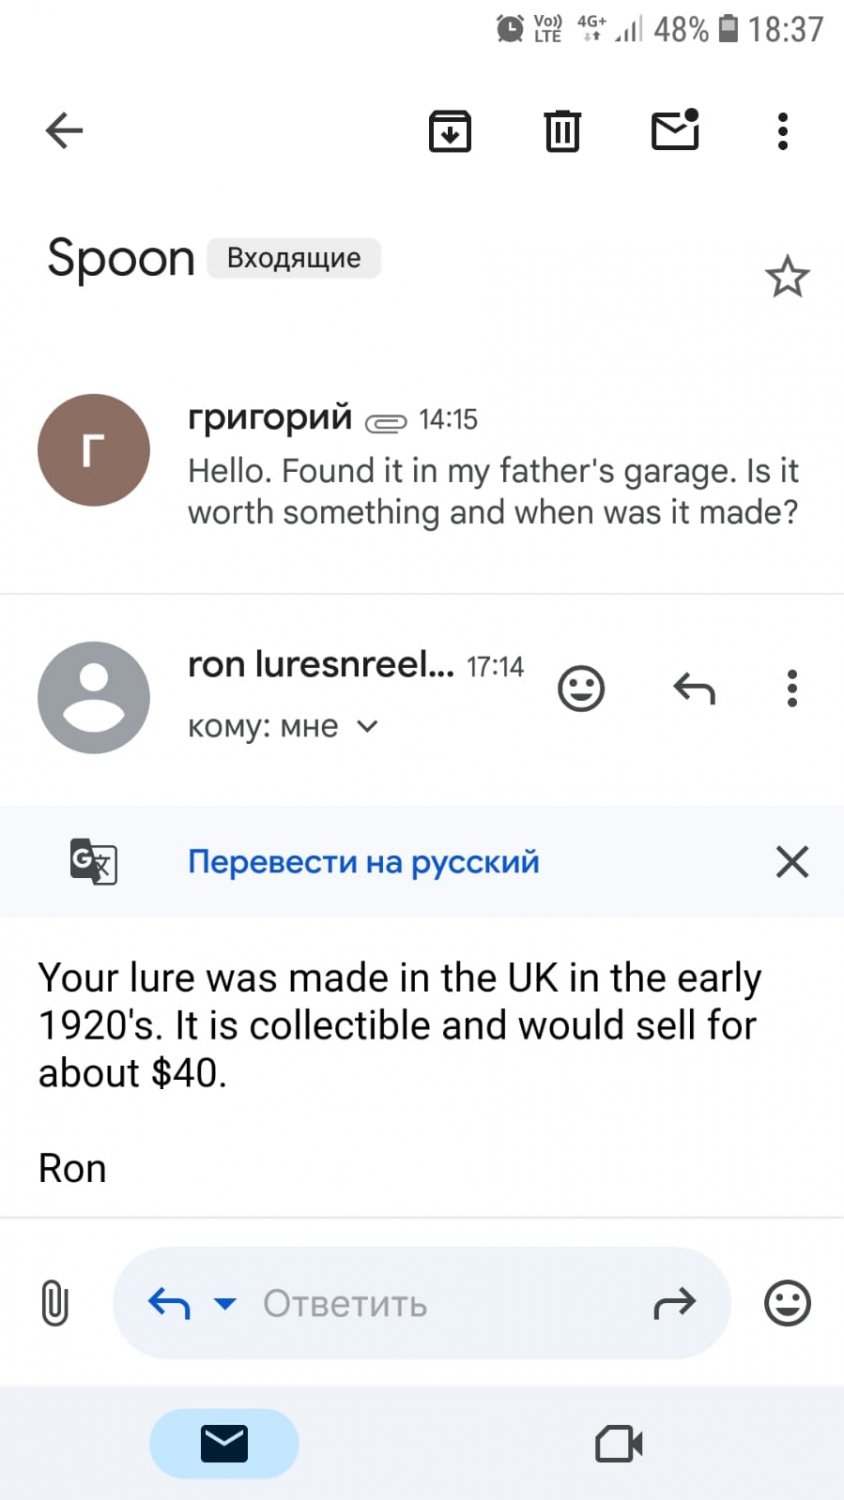Expand recipient details next to 'кому: мне'
The image size is (844, 1500).
(x=368, y=727)
